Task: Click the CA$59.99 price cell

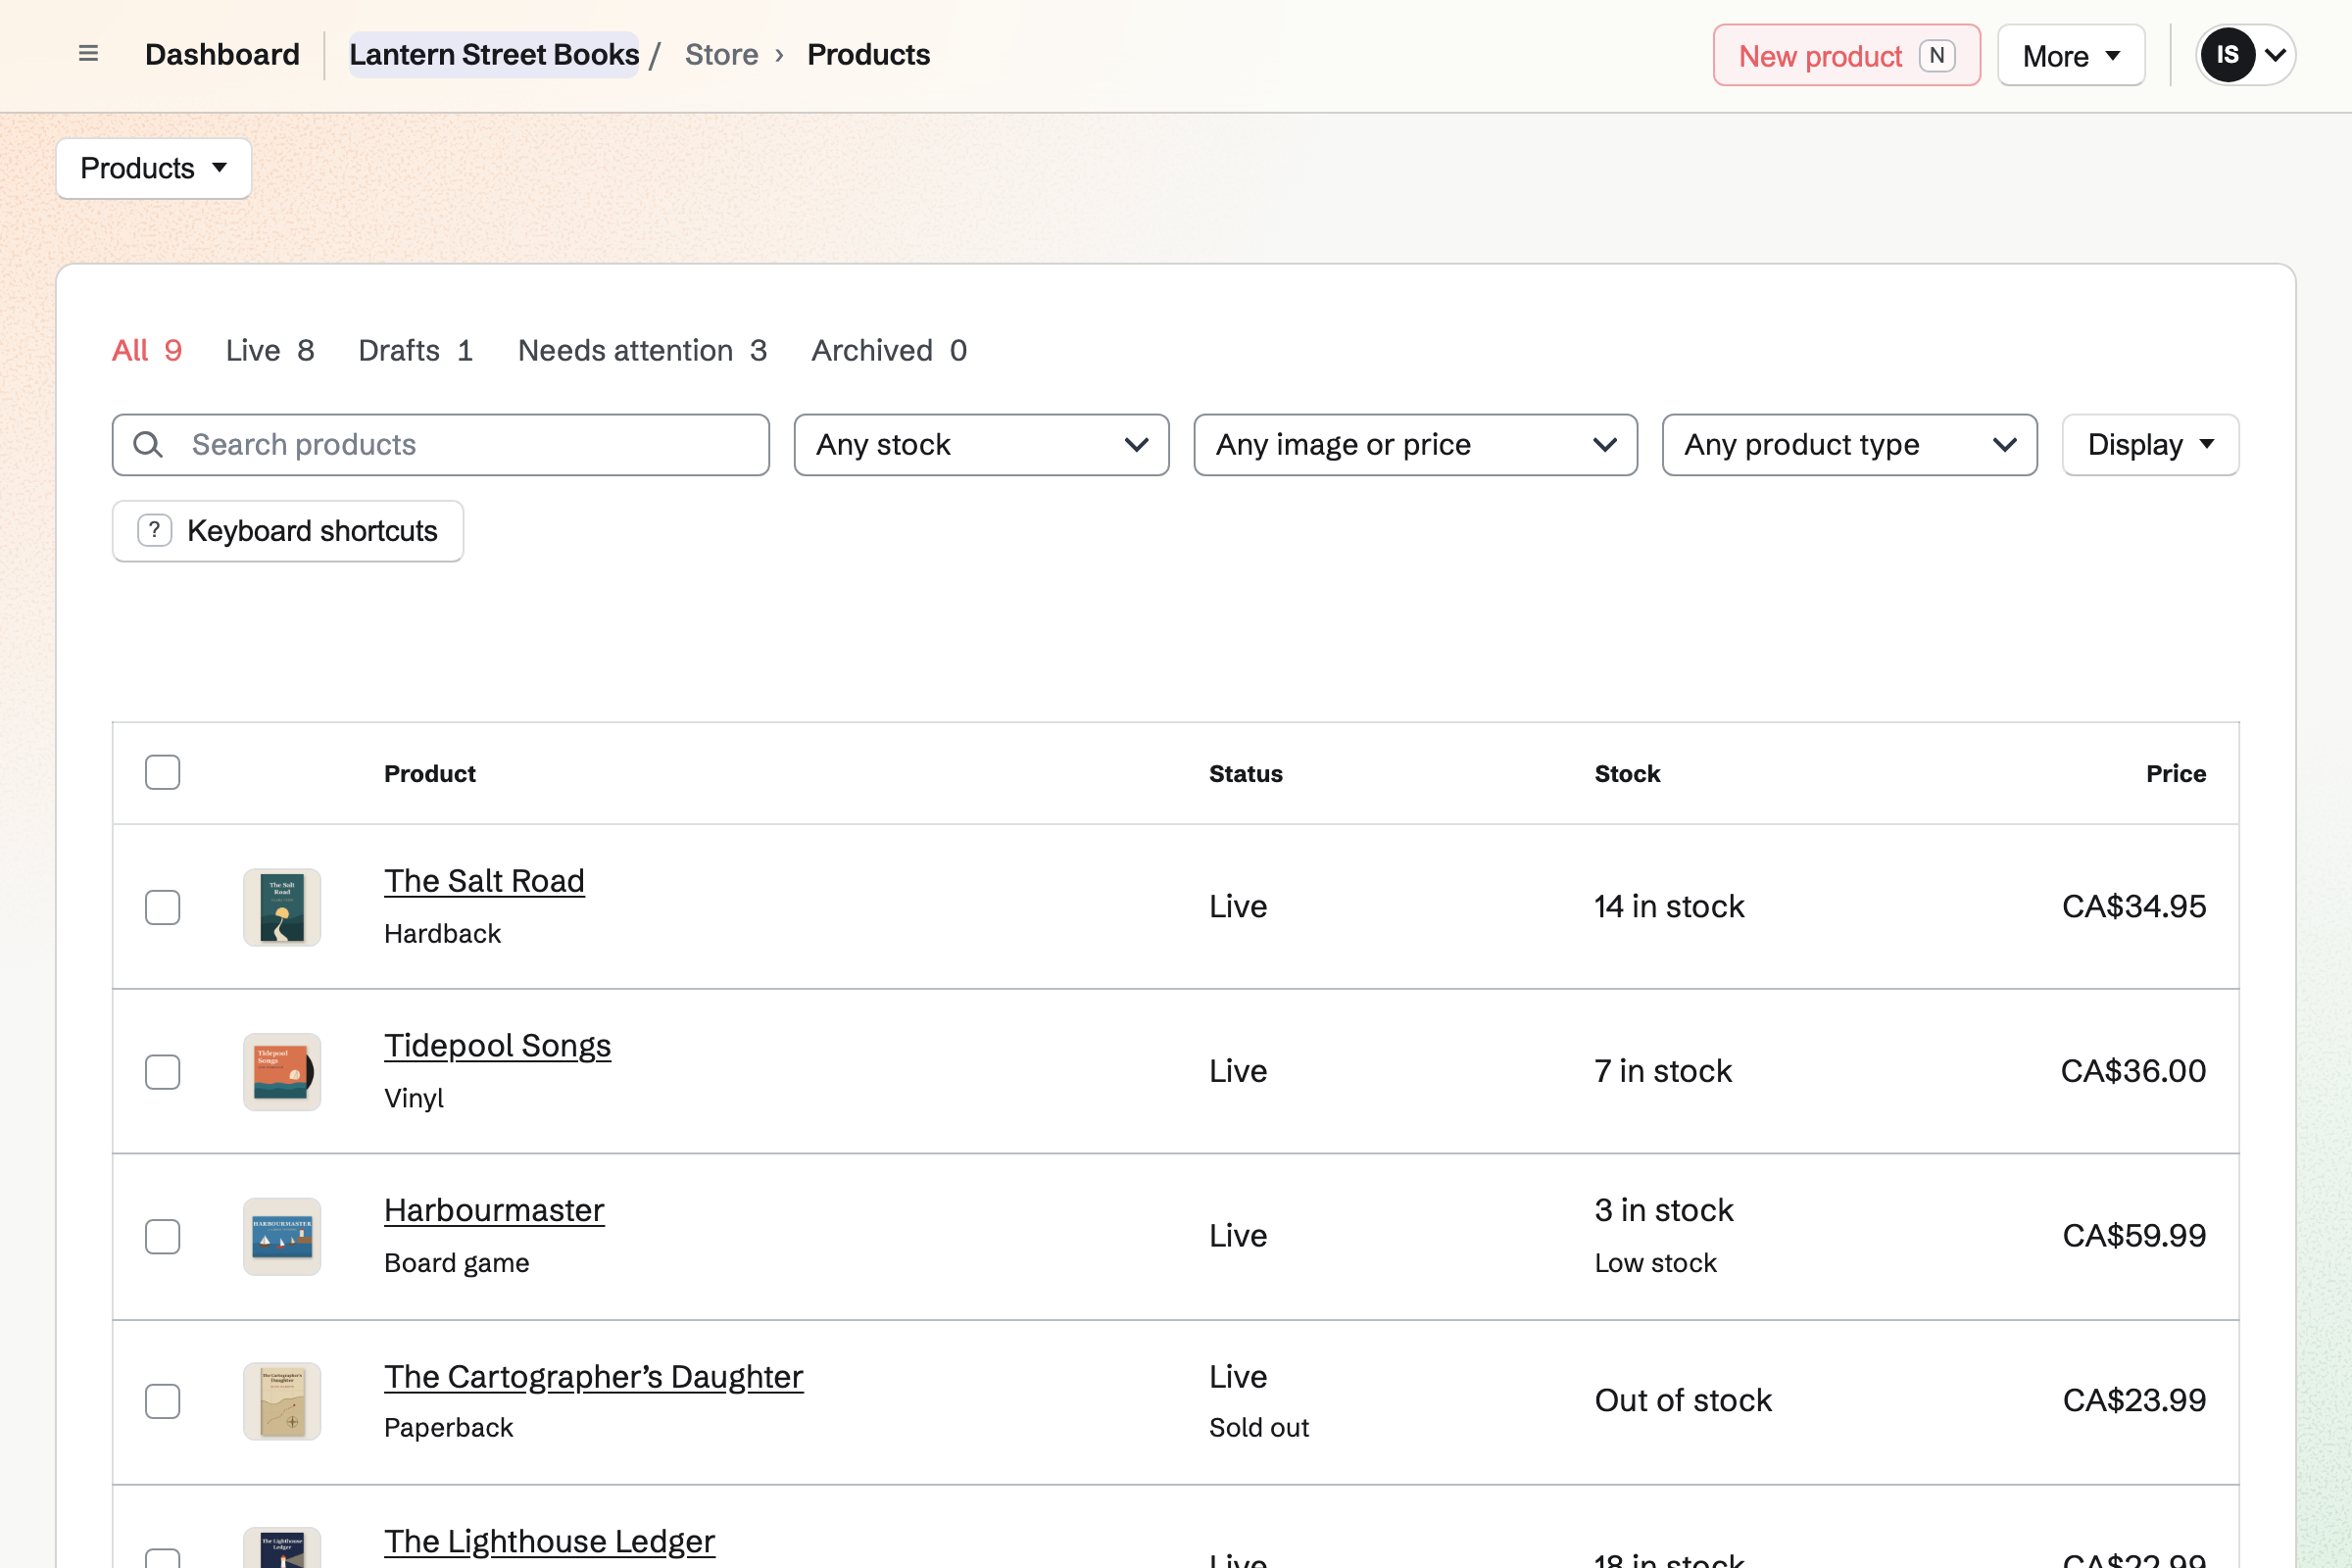Action: (2134, 1236)
